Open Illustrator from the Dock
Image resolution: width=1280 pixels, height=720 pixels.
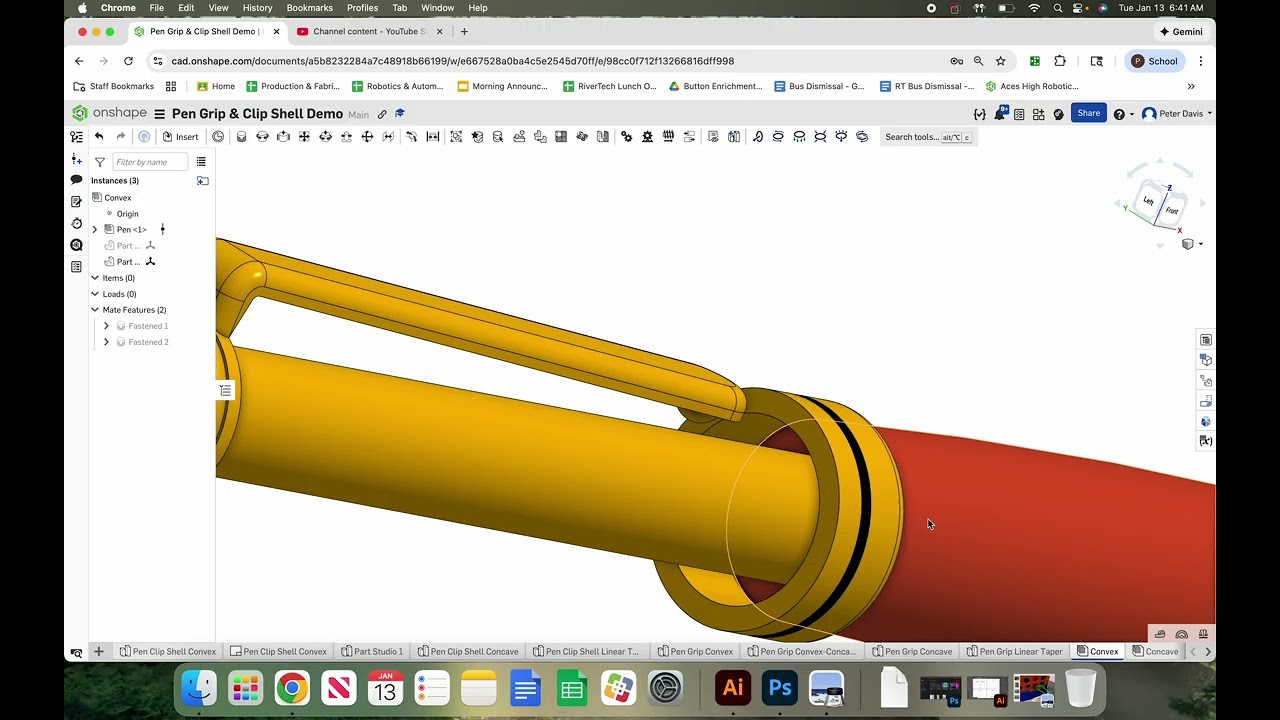pyautogui.click(x=733, y=688)
